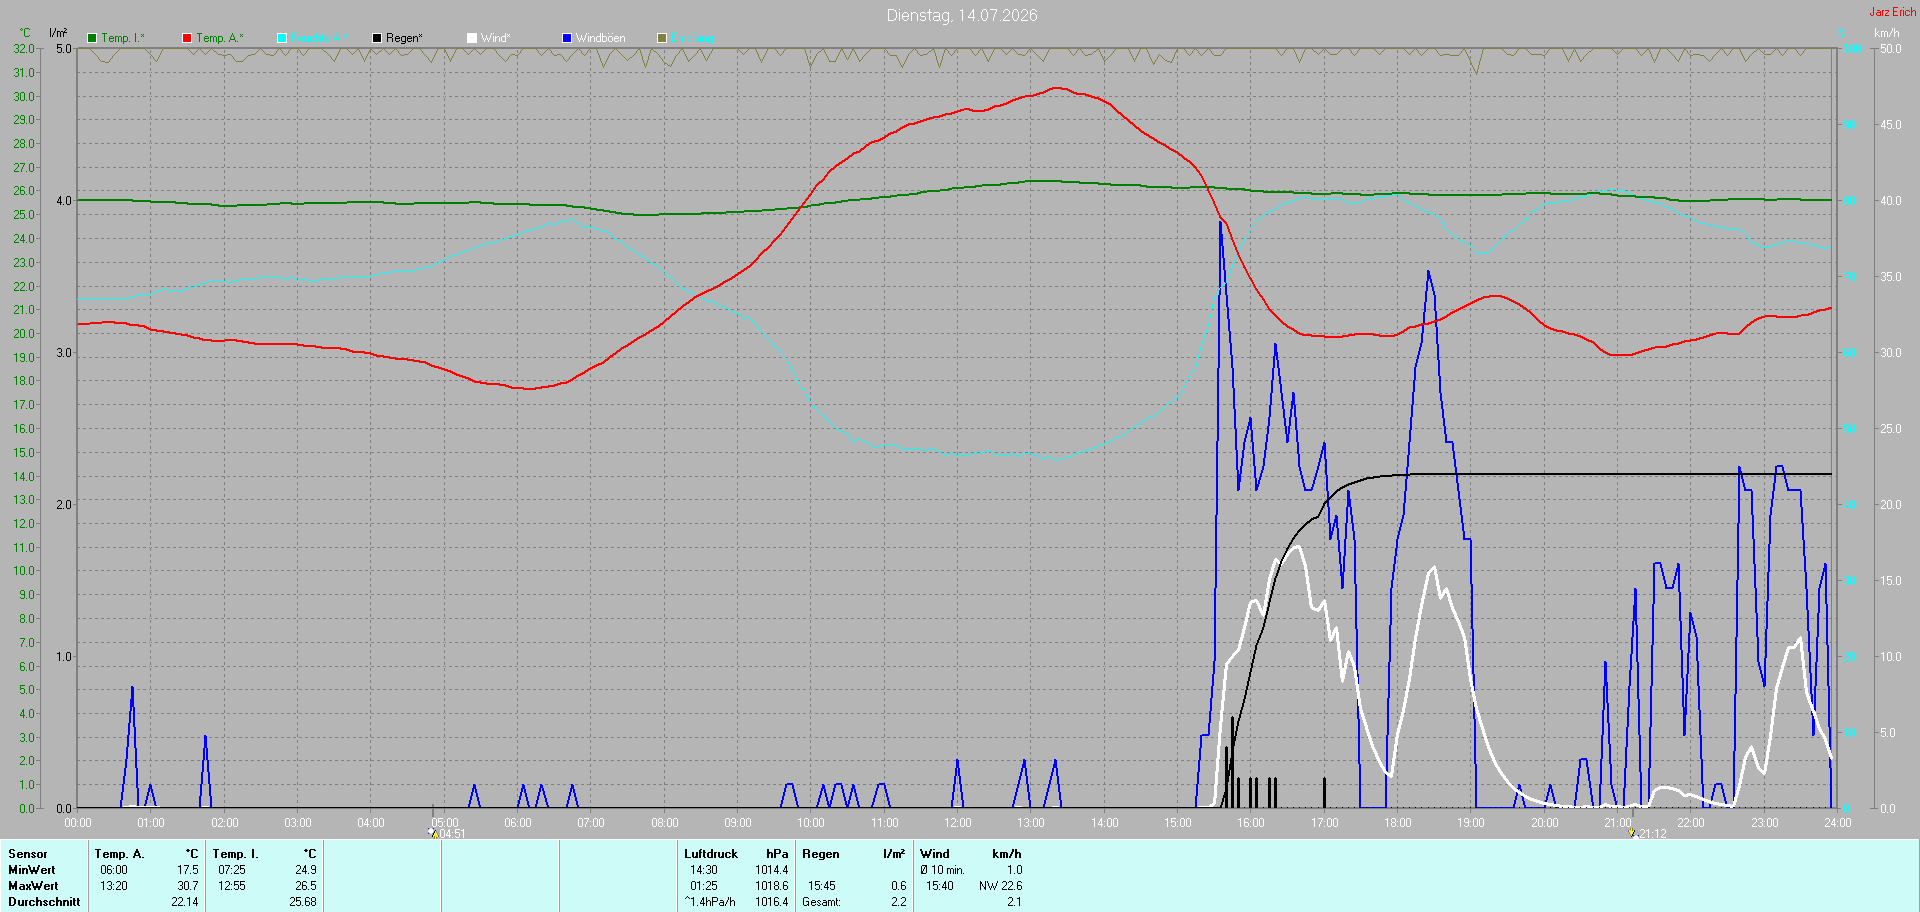The height and width of the screenshot is (912, 1920).
Task: Select the 'Regen*' legend label
Action: pyautogui.click(x=404, y=38)
